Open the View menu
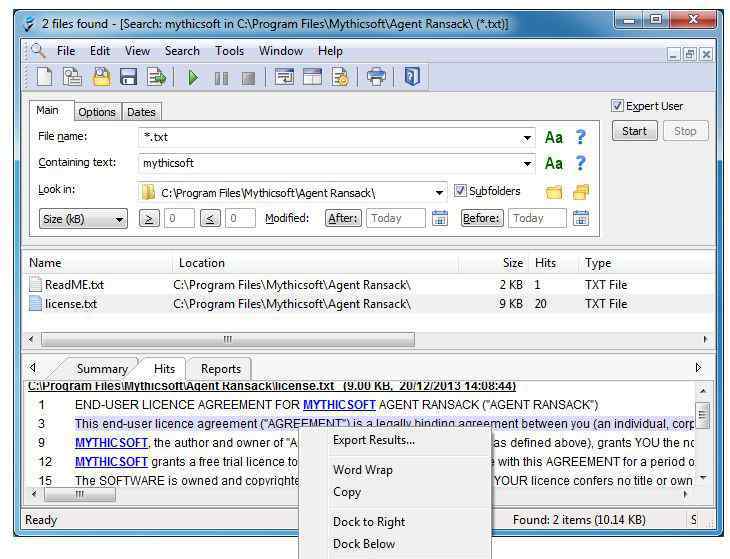The width and height of the screenshot is (730, 559). 137,51
